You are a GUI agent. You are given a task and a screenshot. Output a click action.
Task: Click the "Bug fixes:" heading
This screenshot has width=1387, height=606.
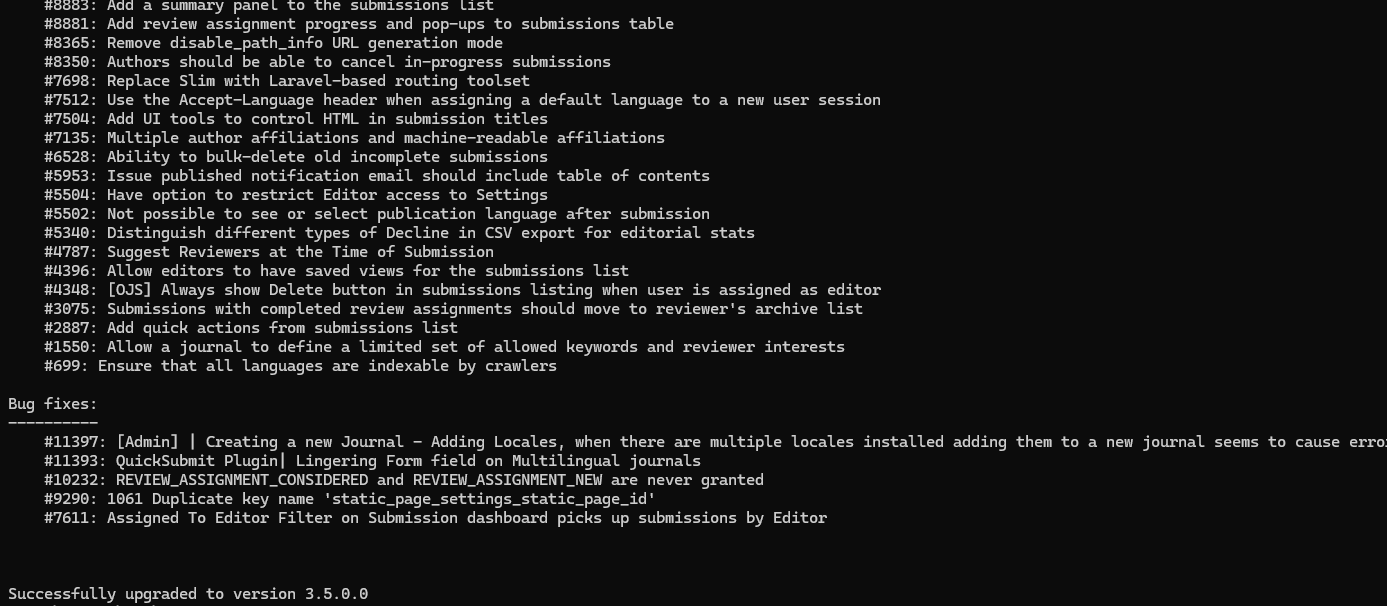(53, 404)
